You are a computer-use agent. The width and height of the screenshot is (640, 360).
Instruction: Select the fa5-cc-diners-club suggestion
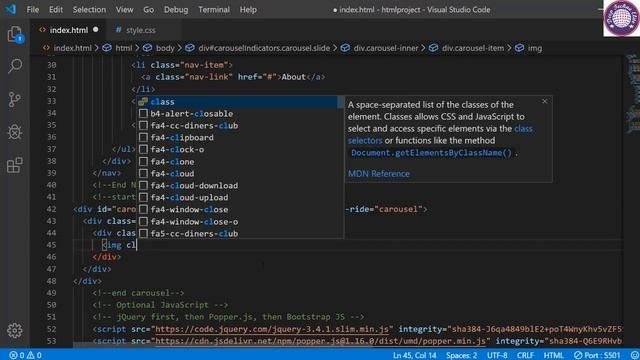[240, 233]
